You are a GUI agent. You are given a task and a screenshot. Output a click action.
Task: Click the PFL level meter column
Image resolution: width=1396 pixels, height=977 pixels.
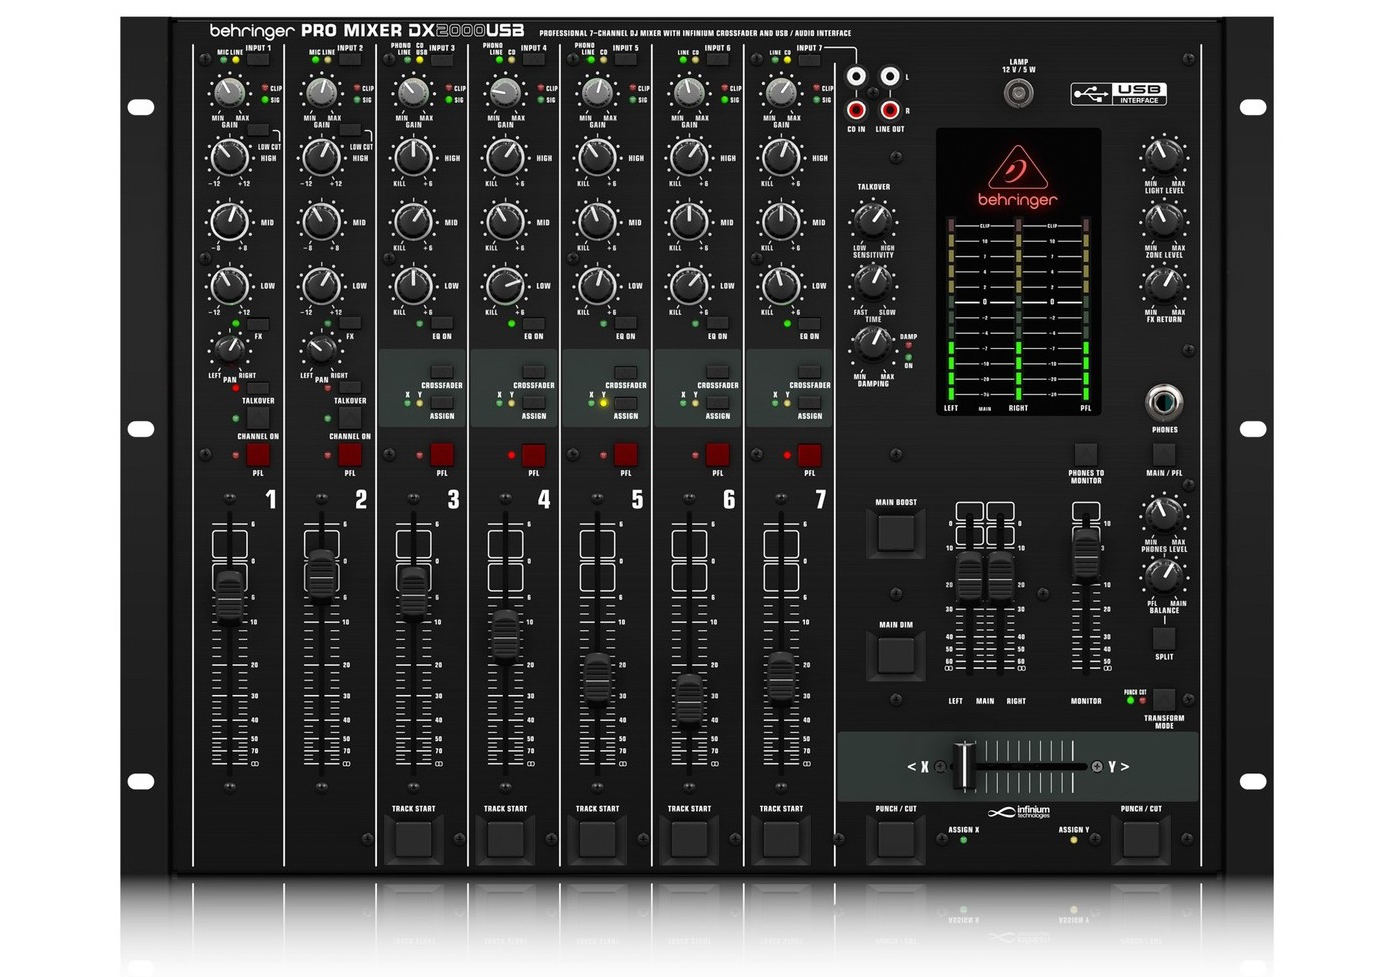pyautogui.click(x=1085, y=308)
